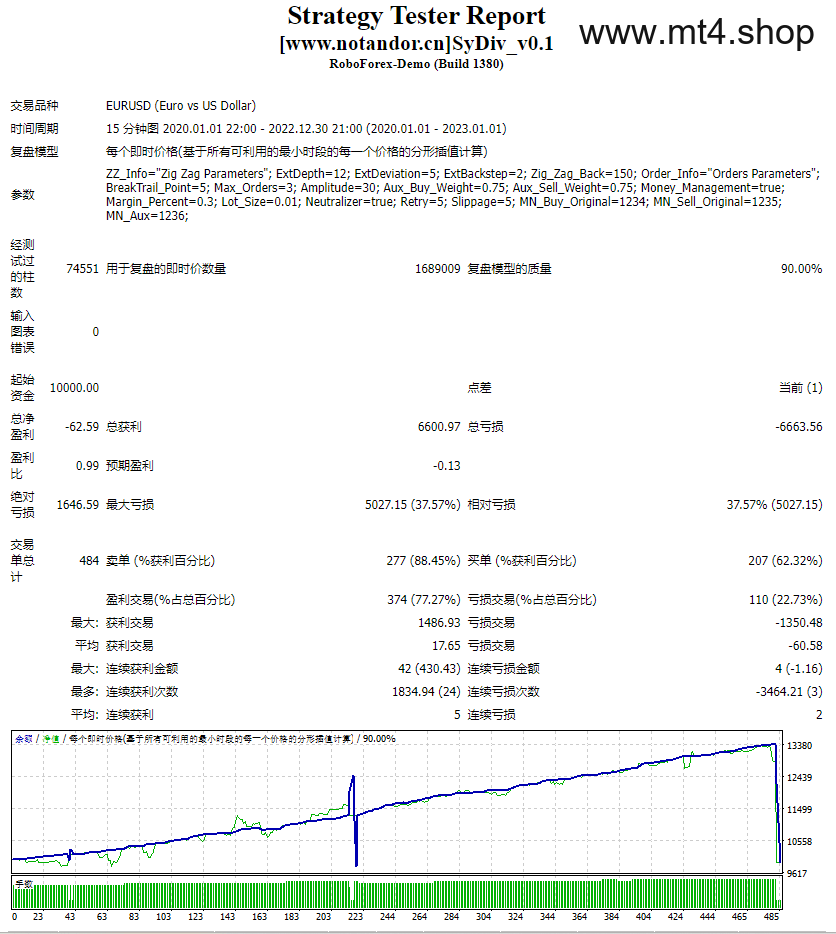Click the "RoboForex-Demo (Build 1380)" subtitle

pos(417,64)
